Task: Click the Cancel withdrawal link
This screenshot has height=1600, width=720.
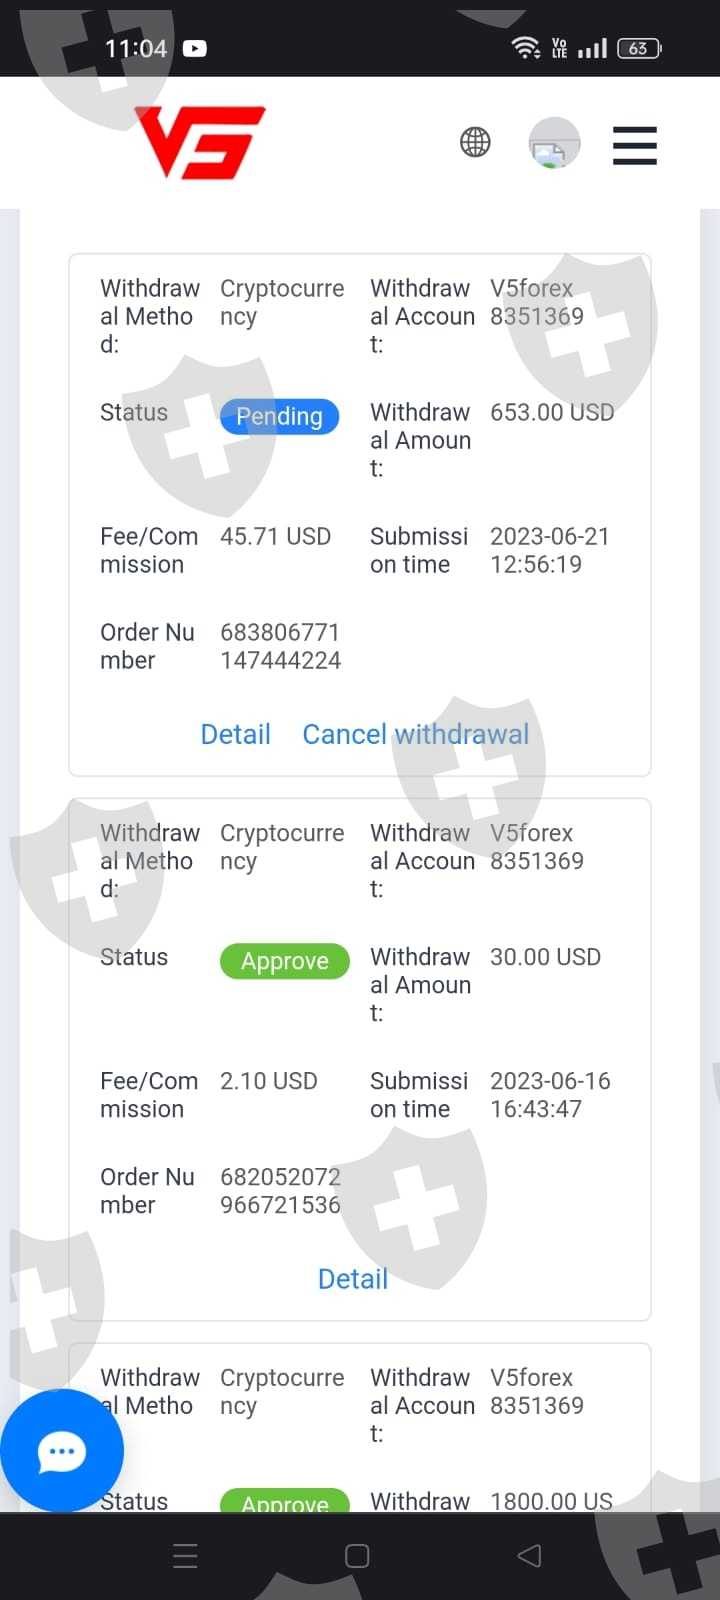Action: [415, 734]
